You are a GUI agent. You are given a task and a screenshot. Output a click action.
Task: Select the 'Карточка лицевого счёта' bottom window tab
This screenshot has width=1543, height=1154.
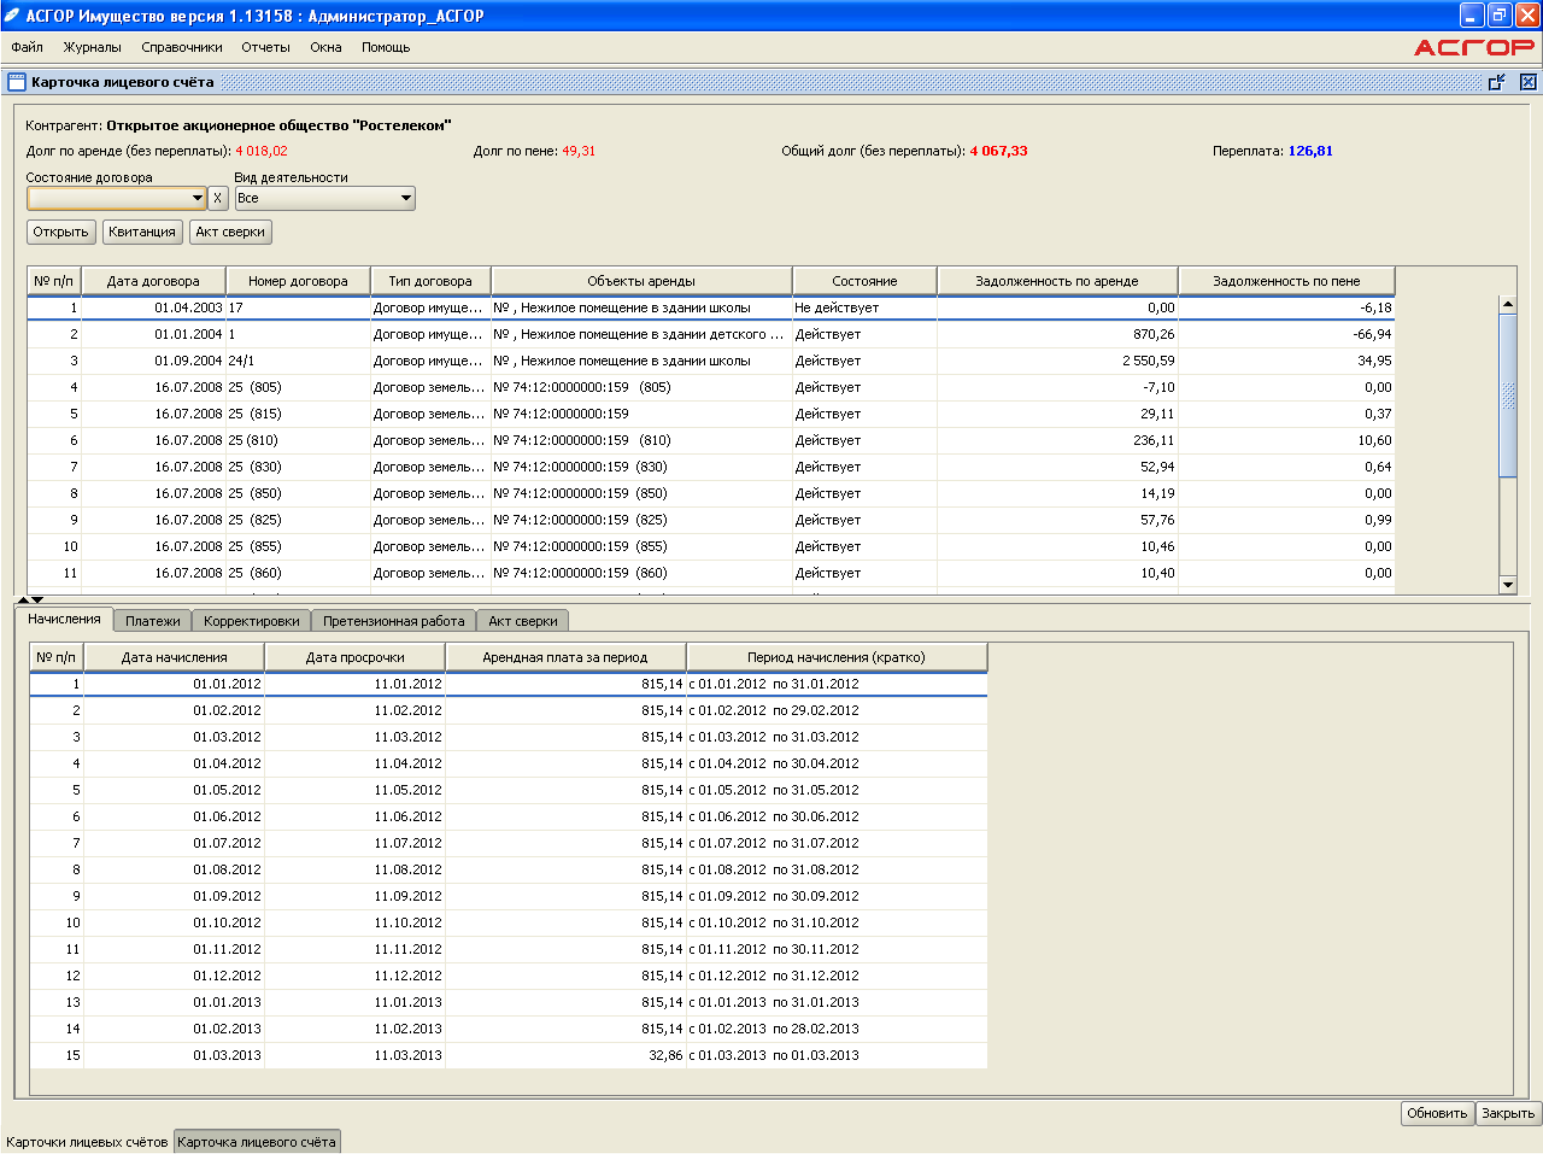click(x=257, y=1142)
